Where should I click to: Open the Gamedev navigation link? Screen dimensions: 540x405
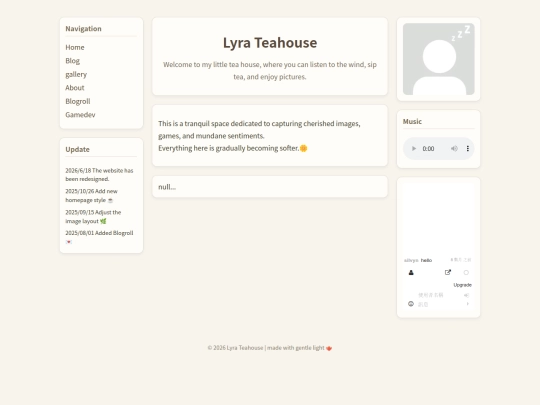pos(80,115)
